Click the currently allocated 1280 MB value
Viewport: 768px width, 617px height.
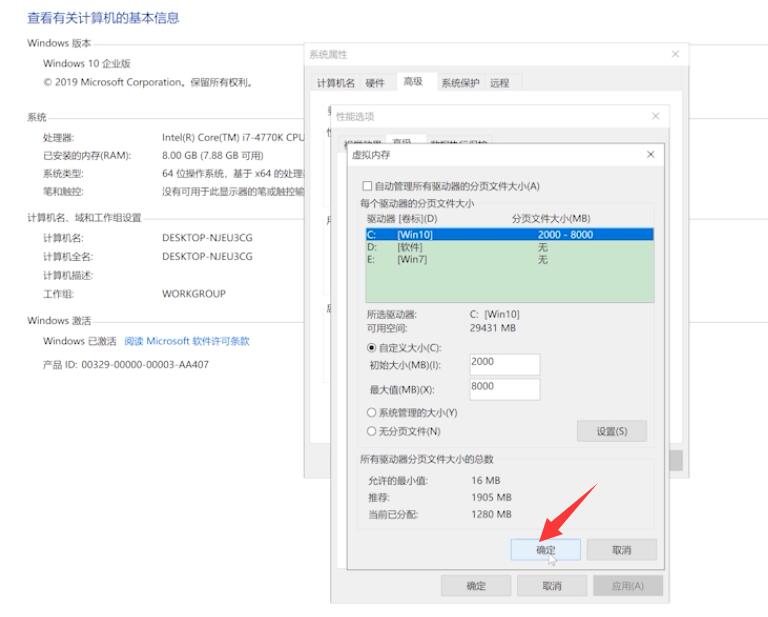coord(491,514)
